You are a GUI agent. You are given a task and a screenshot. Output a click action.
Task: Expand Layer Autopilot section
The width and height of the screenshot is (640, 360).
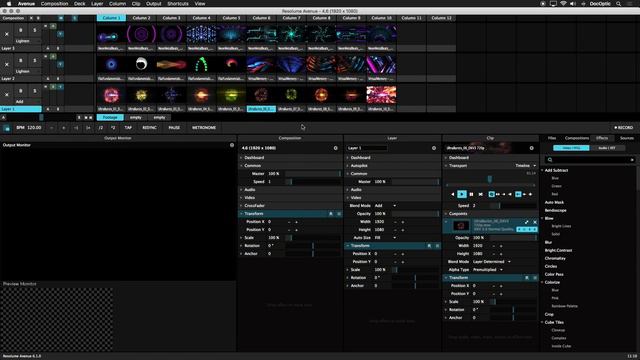[392, 166]
